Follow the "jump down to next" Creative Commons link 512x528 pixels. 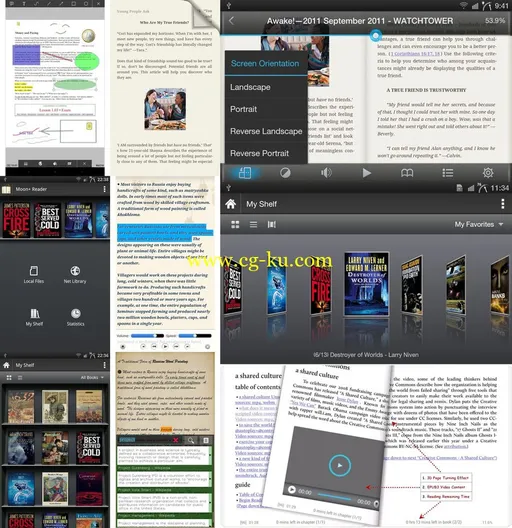[441, 458]
